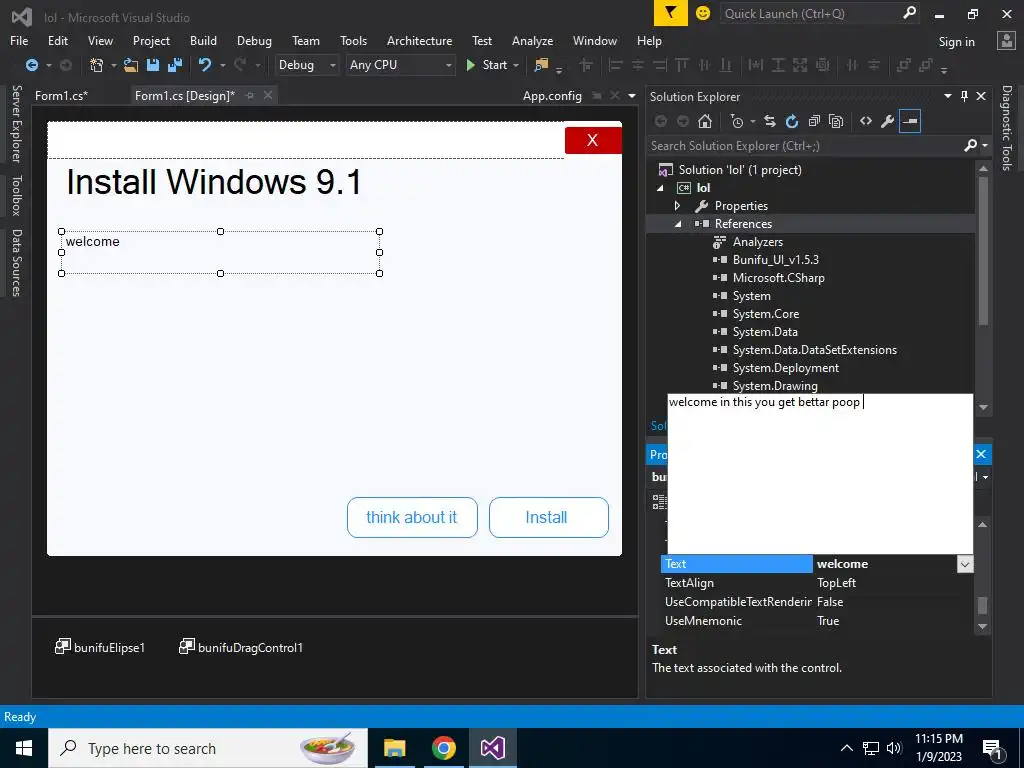Screen dimensions: 1024x768
Task: Click the account avatar icon near Sign in
Action: click(x=1006, y=40)
